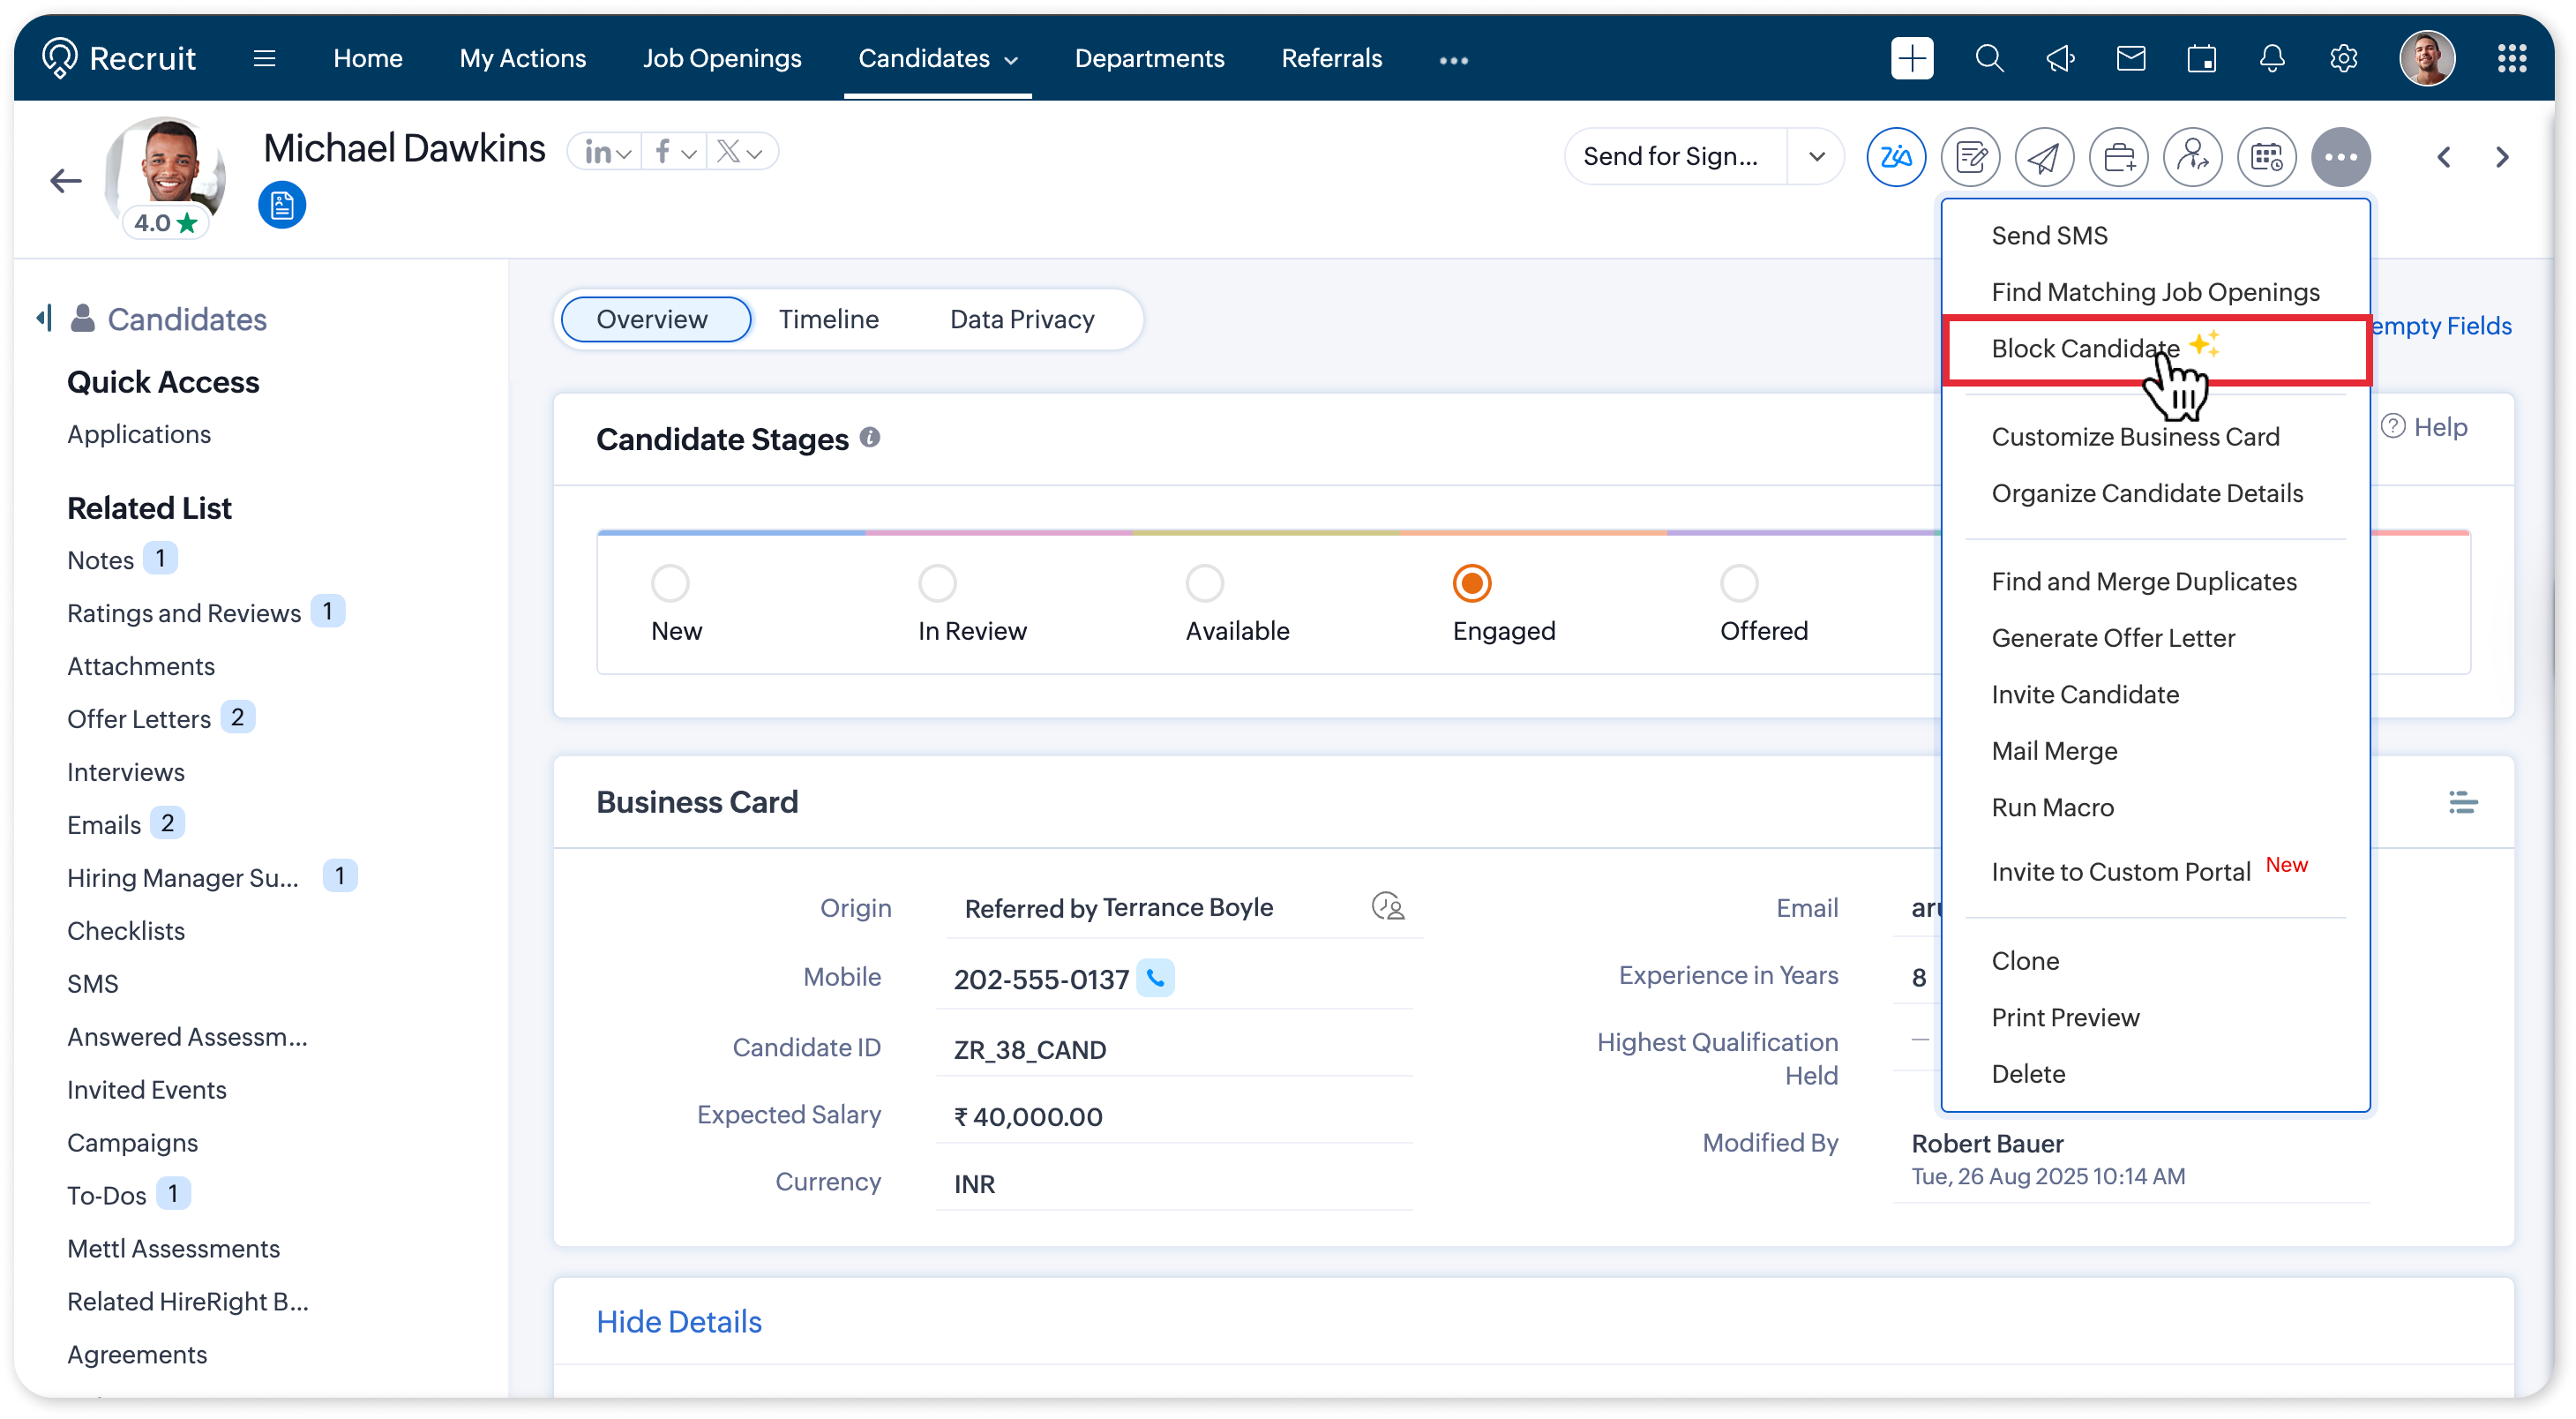The image size is (2576, 1419).
Task: Open the Zia AI assistant icon
Action: (x=1895, y=157)
